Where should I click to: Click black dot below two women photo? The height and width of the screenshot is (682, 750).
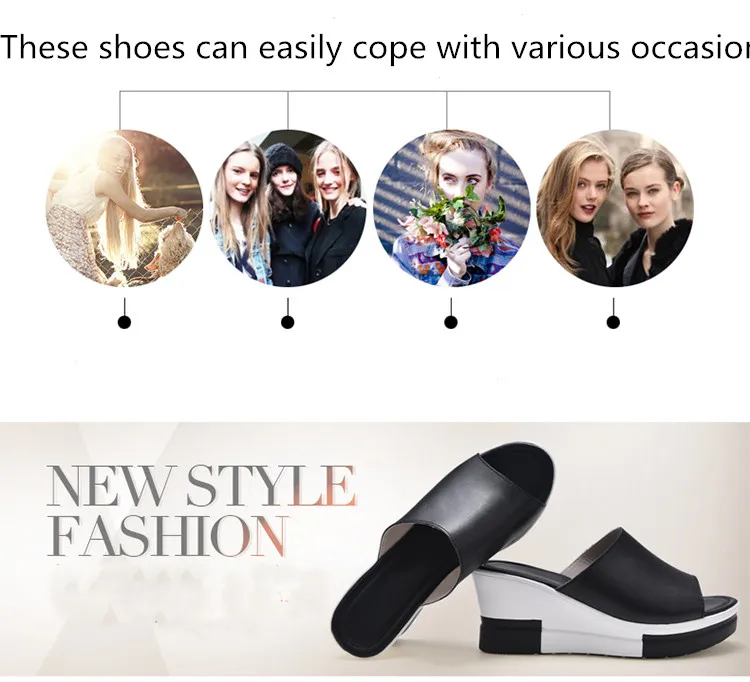pyautogui.click(x=613, y=323)
